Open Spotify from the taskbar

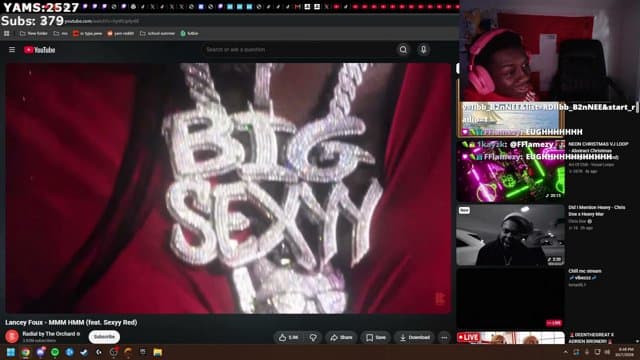pos(55,352)
